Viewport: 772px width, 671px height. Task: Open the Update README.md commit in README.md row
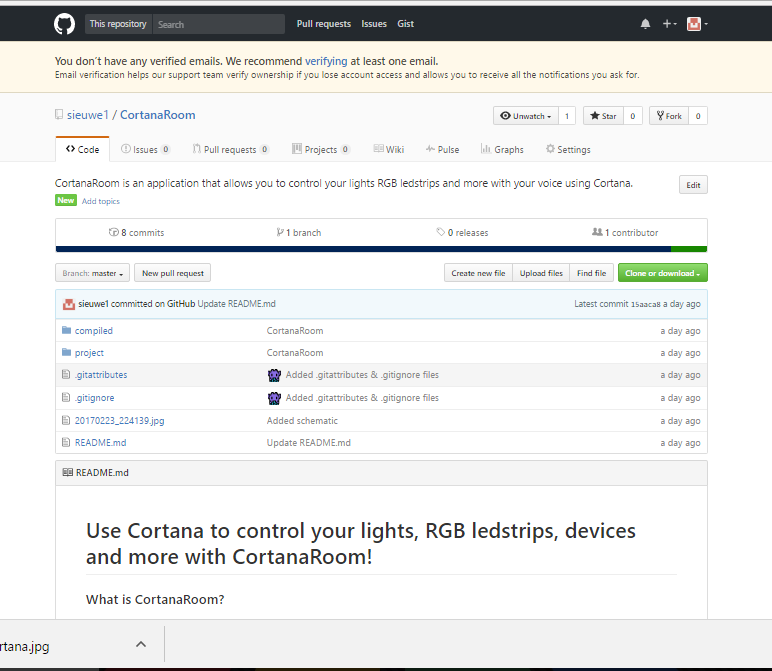pyautogui.click(x=309, y=443)
